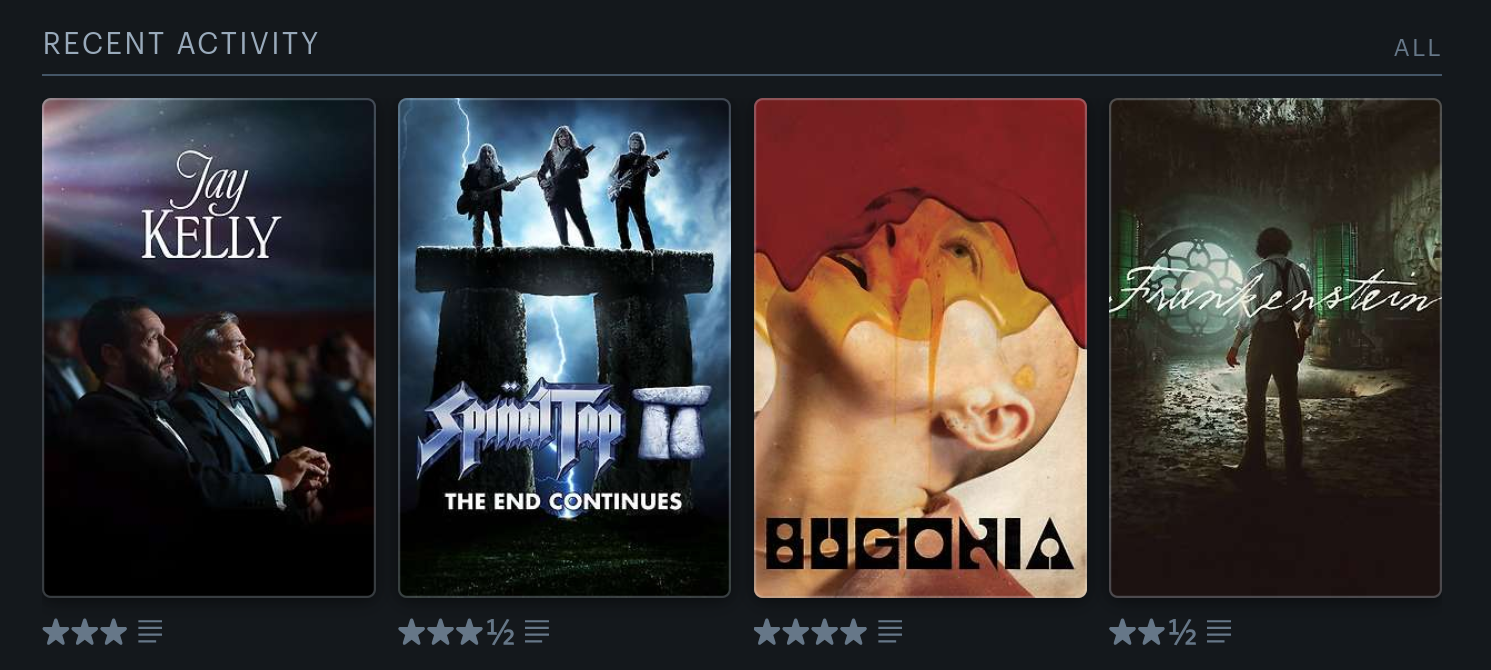Open the Bugonia film poster
The height and width of the screenshot is (670, 1491).
pyautogui.click(x=920, y=348)
